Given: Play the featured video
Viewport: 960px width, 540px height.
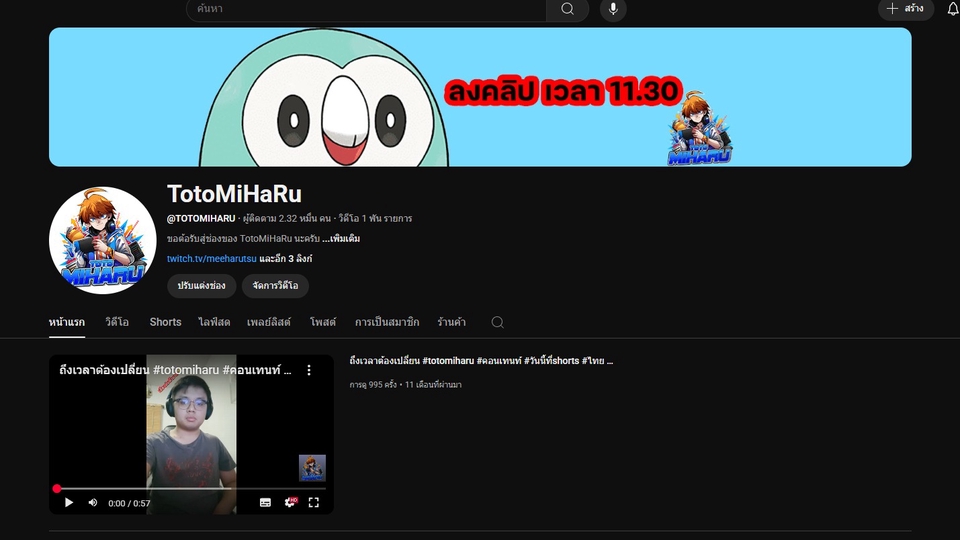Looking at the screenshot, I should [x=69, y=503].
